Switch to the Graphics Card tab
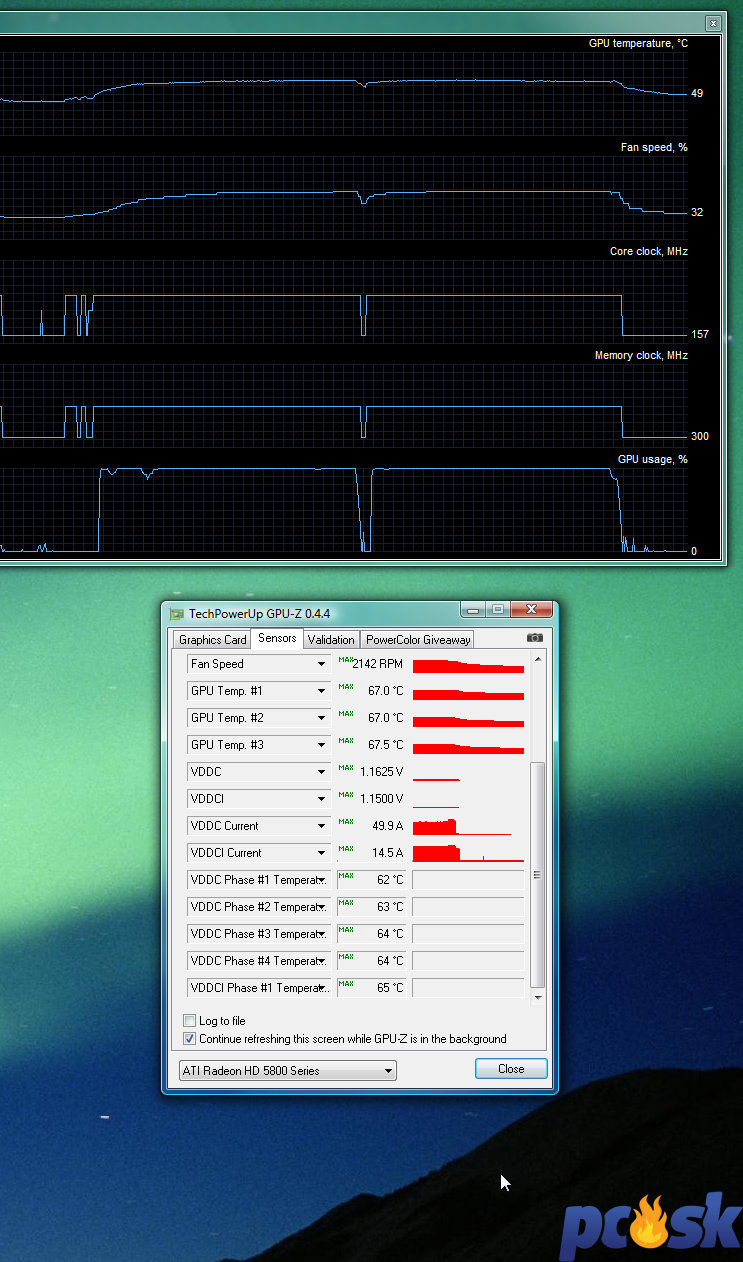Image resolution: width=743 pixels, height=1262 pixels. (212, 640)
